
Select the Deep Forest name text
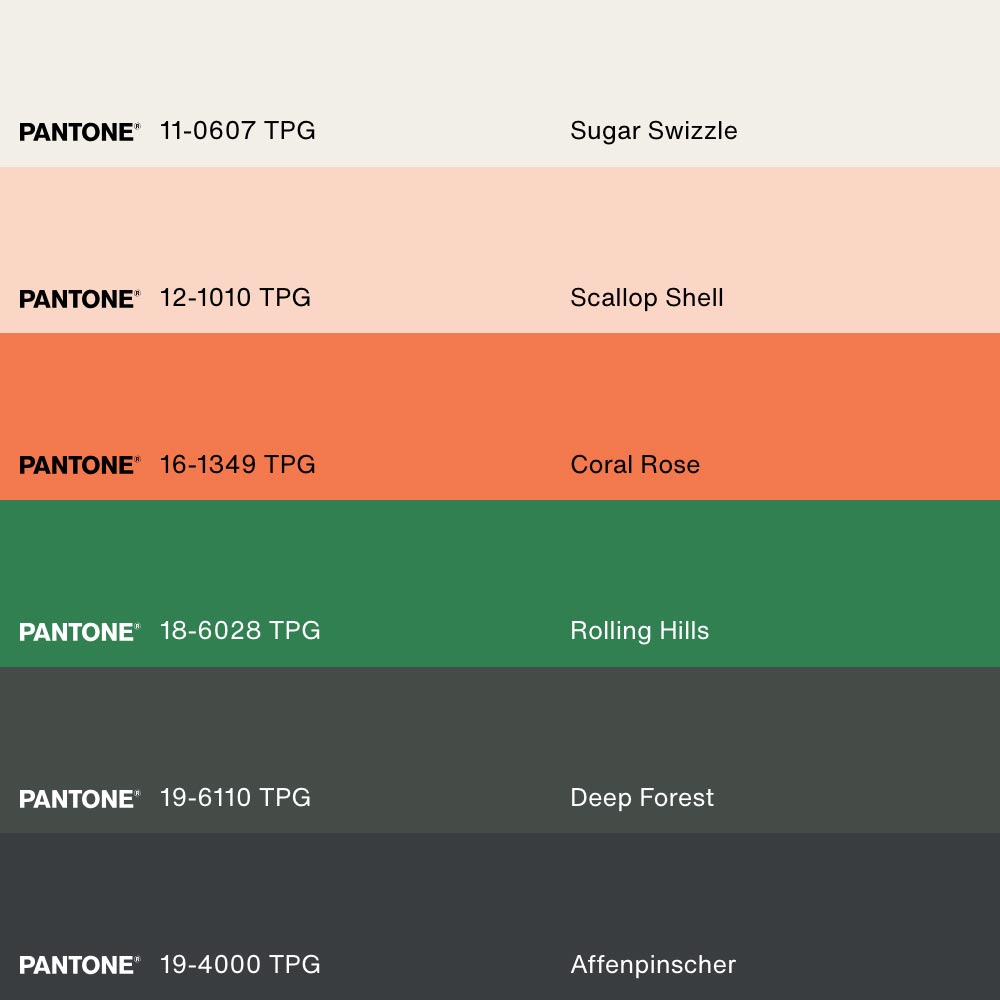642,798
